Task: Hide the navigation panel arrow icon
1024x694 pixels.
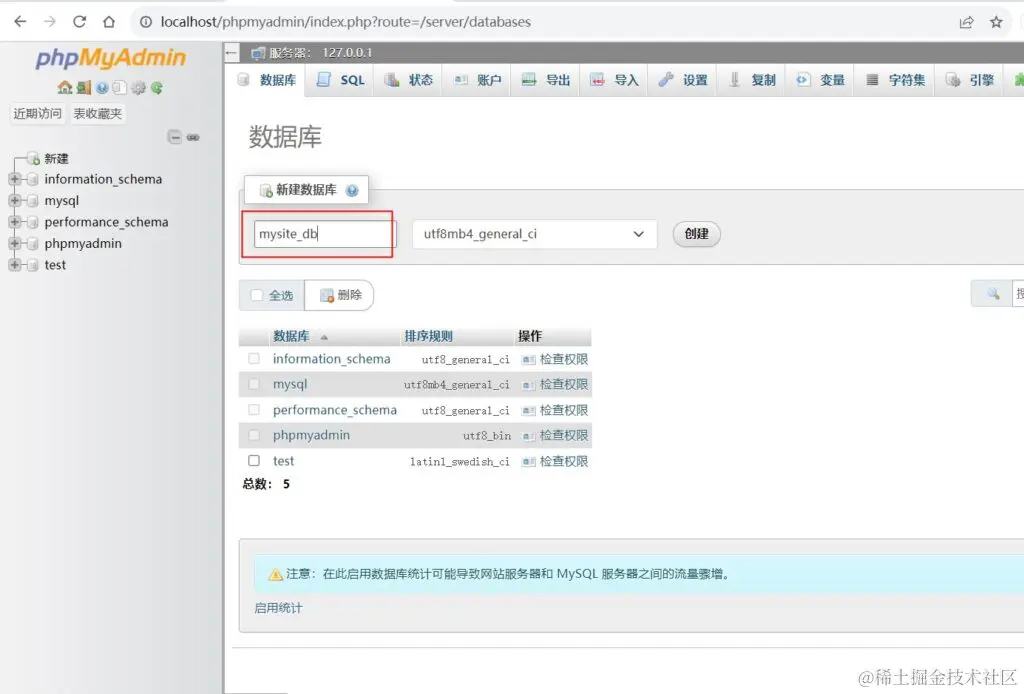Action: (x=231, y=53)
